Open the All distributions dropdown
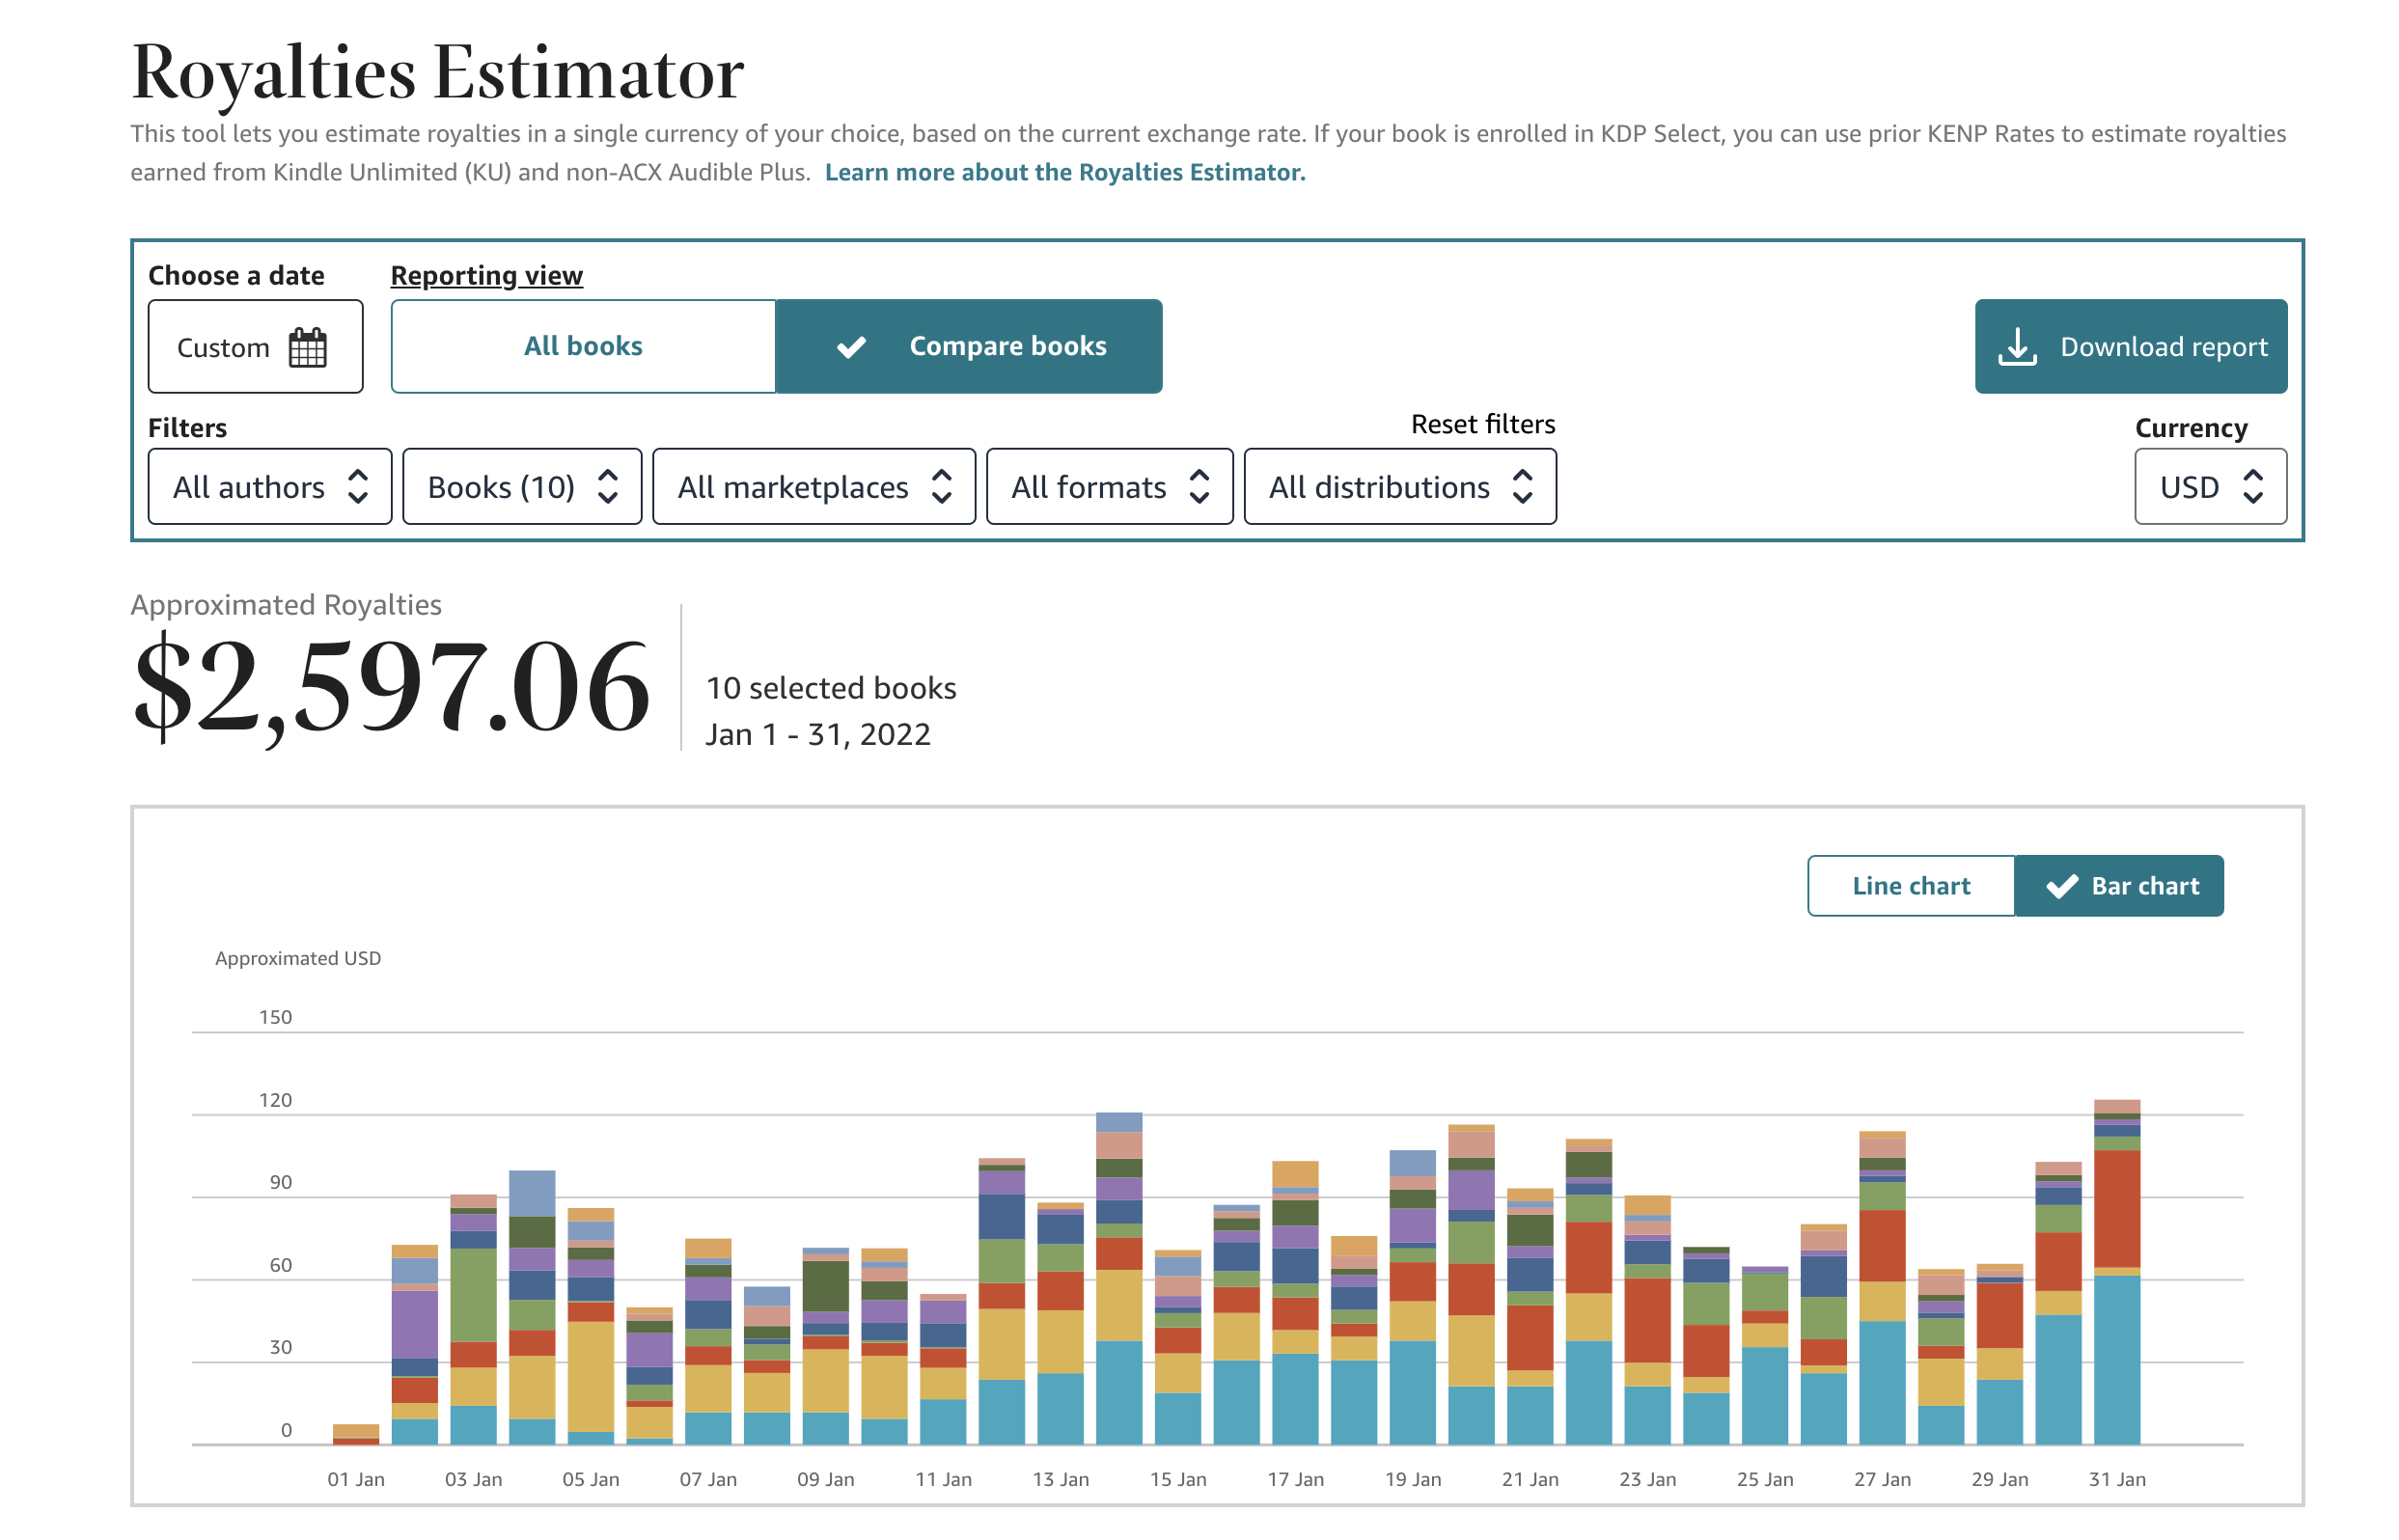The image size is (2399, 1540). click(x=1400, y=487)
